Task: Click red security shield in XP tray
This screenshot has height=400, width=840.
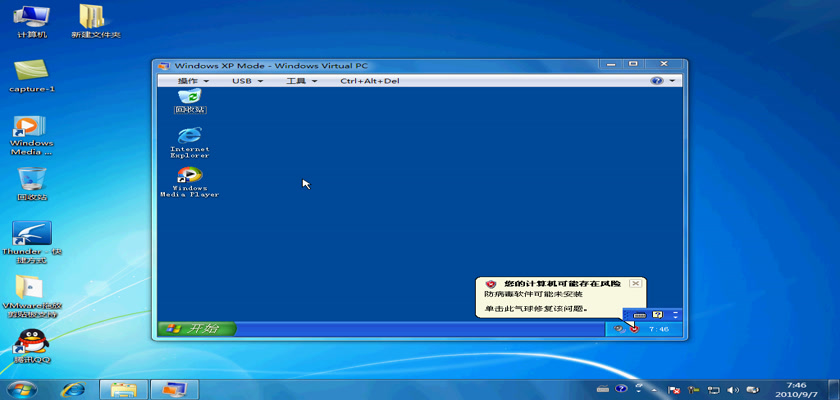Action: [x=634, y=329]
